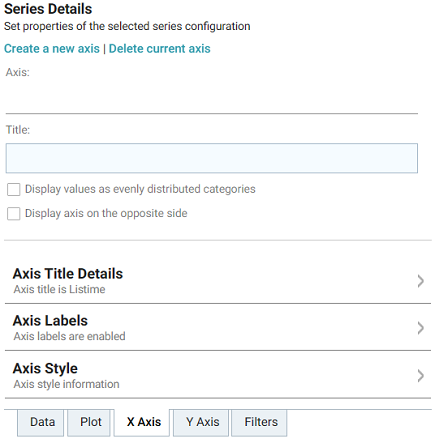This screenshot has height=443, width=435.
Task: Enable evenly distributed categories checkbox
Action: tap(14, 189)
